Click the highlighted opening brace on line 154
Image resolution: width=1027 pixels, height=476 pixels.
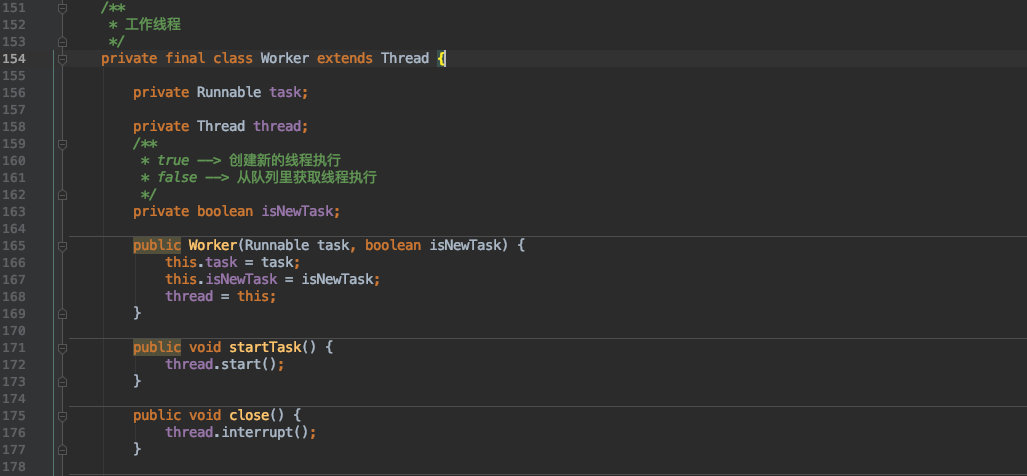441,58
